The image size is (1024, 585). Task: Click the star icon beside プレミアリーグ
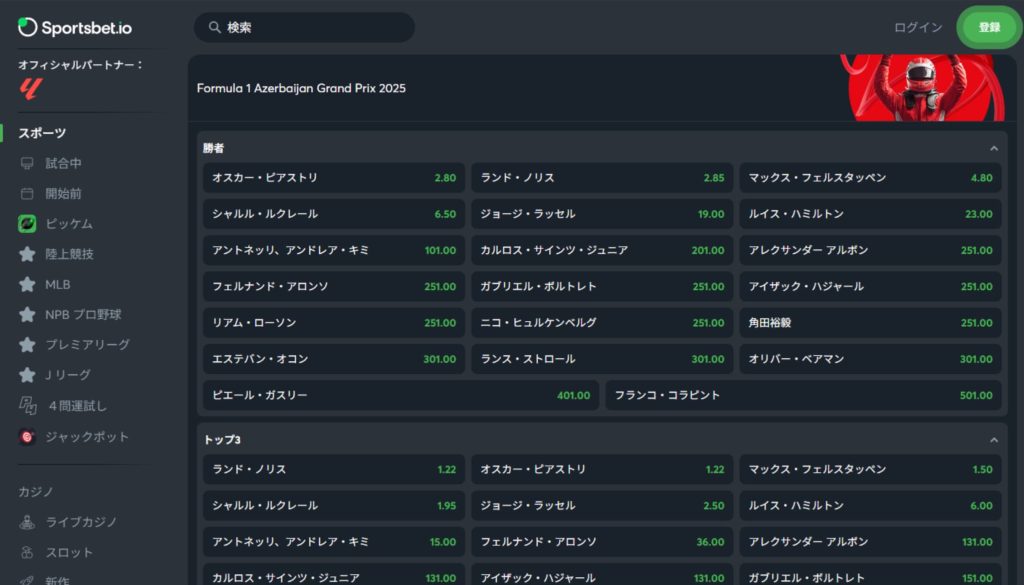point(27,345)
